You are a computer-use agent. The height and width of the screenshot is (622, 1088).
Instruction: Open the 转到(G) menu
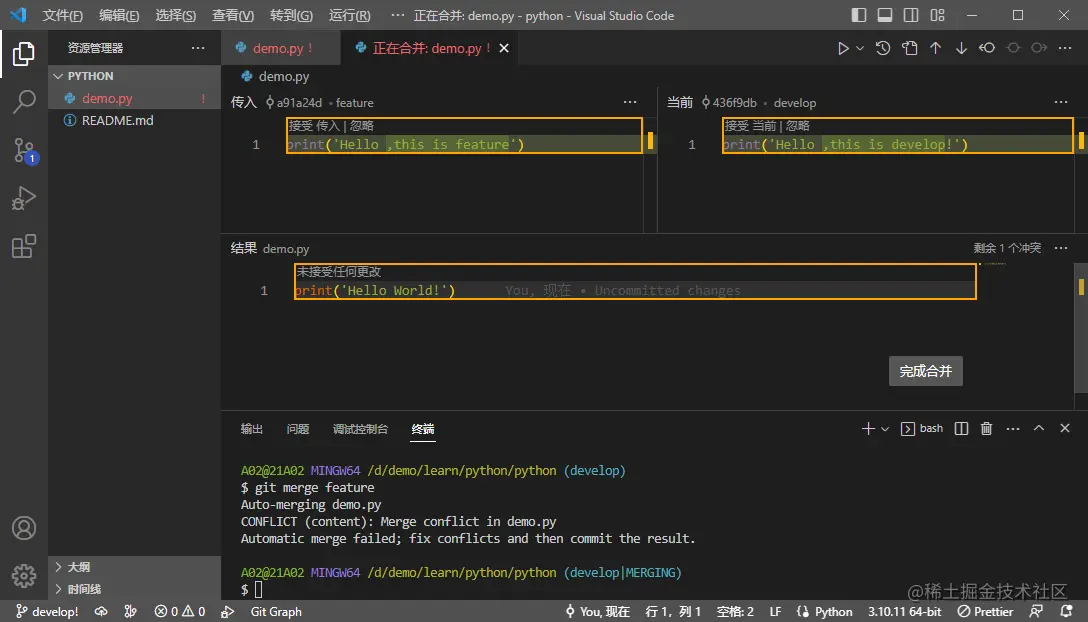pyautogui.click(x=291, y=15)
